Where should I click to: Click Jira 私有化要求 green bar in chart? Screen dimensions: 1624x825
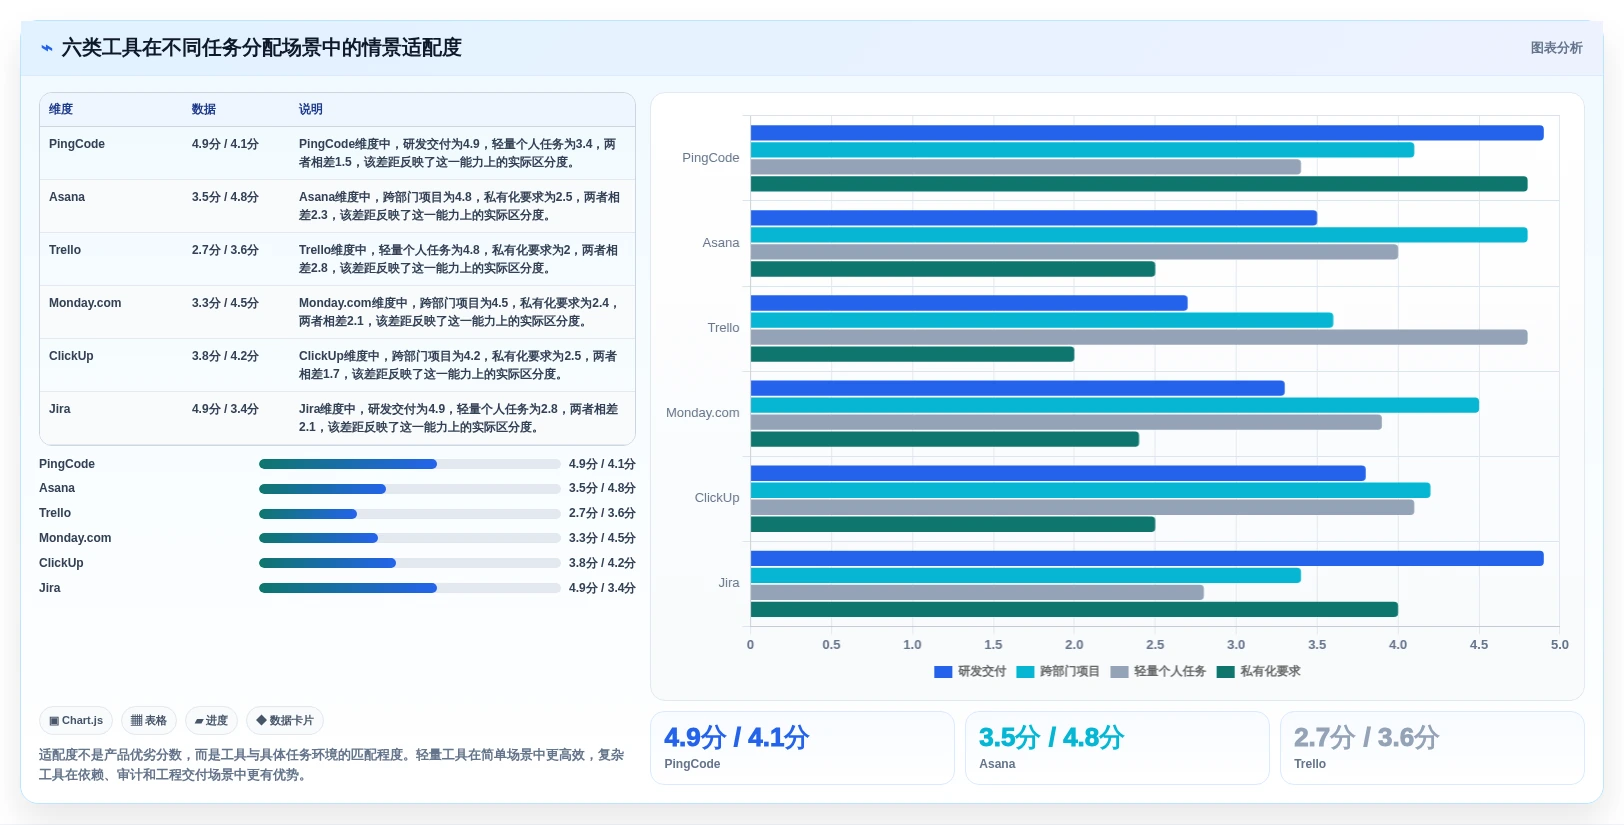pos(1074,609)
